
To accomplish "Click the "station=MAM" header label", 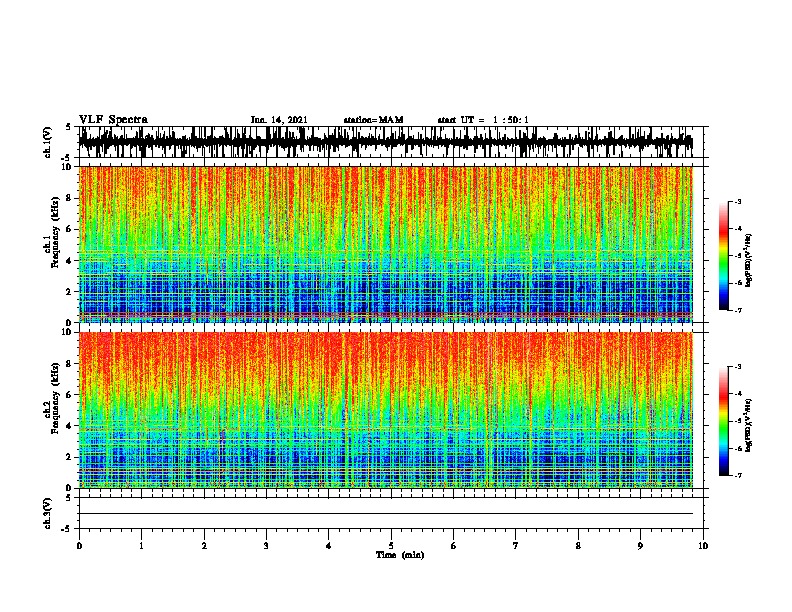I will [373, 120].
